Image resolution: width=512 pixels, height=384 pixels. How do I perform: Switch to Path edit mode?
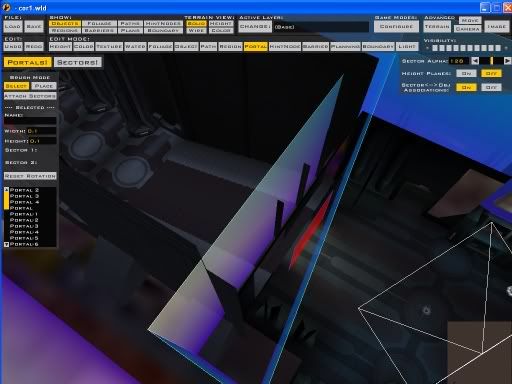(208, 47)
